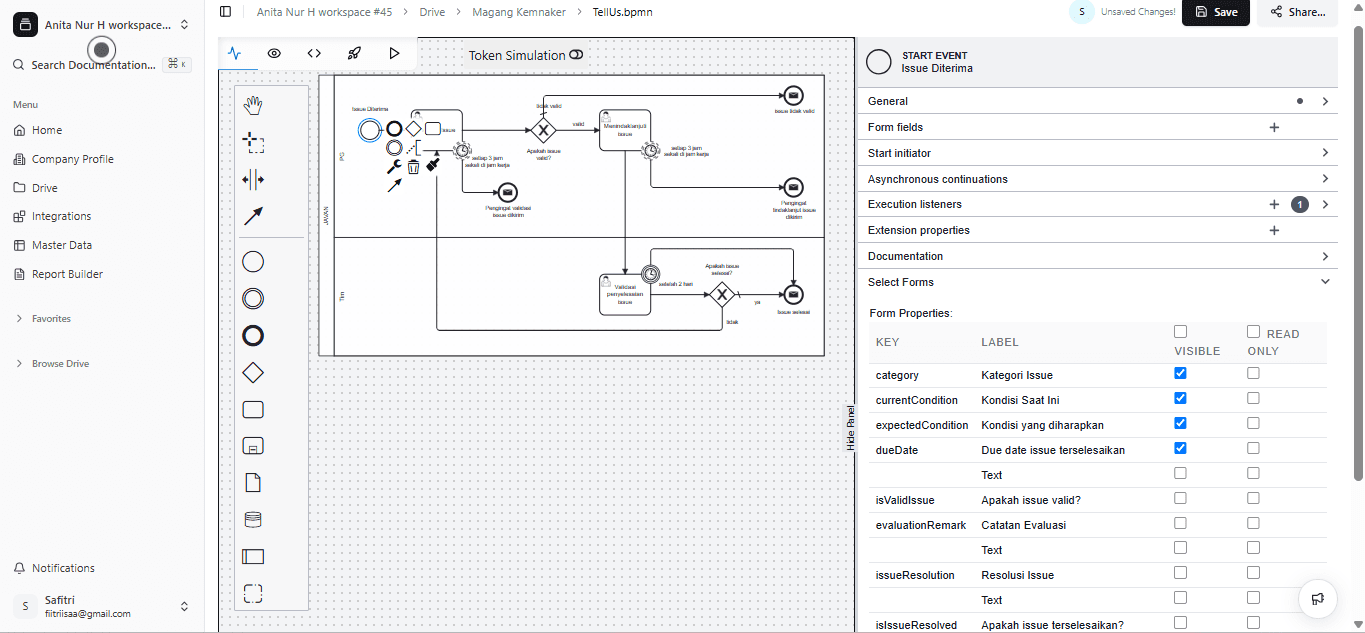Open the code view icon
1365x633 pixels.
tap(314, 53)
